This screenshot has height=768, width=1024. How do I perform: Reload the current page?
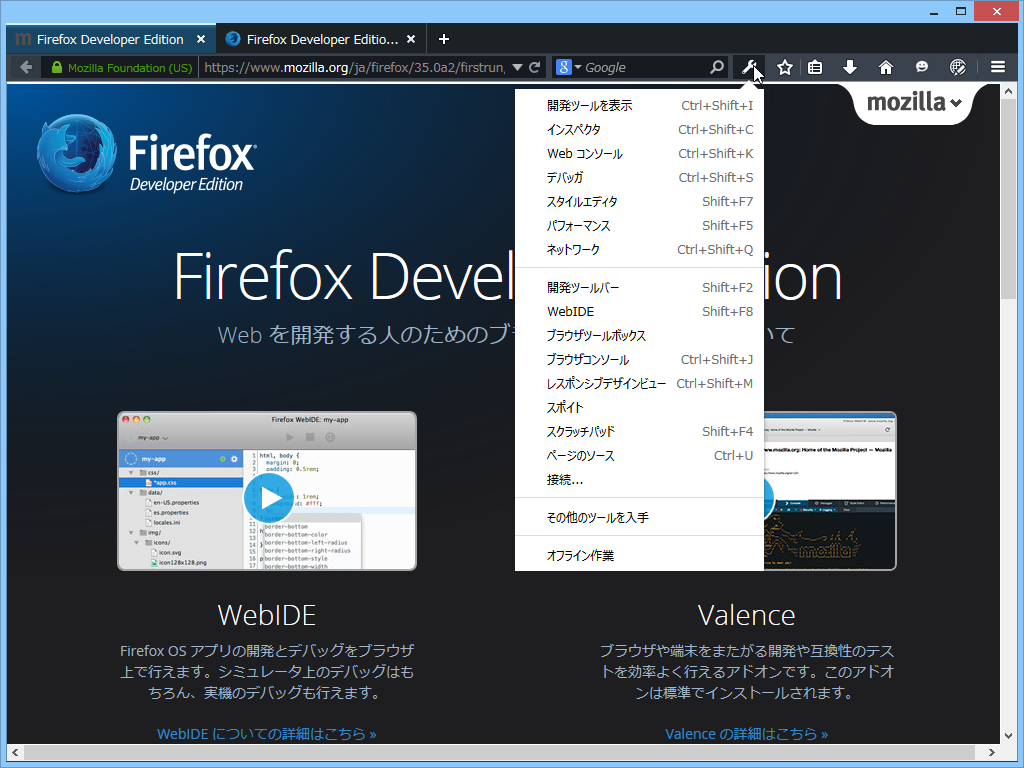(535, 66)
